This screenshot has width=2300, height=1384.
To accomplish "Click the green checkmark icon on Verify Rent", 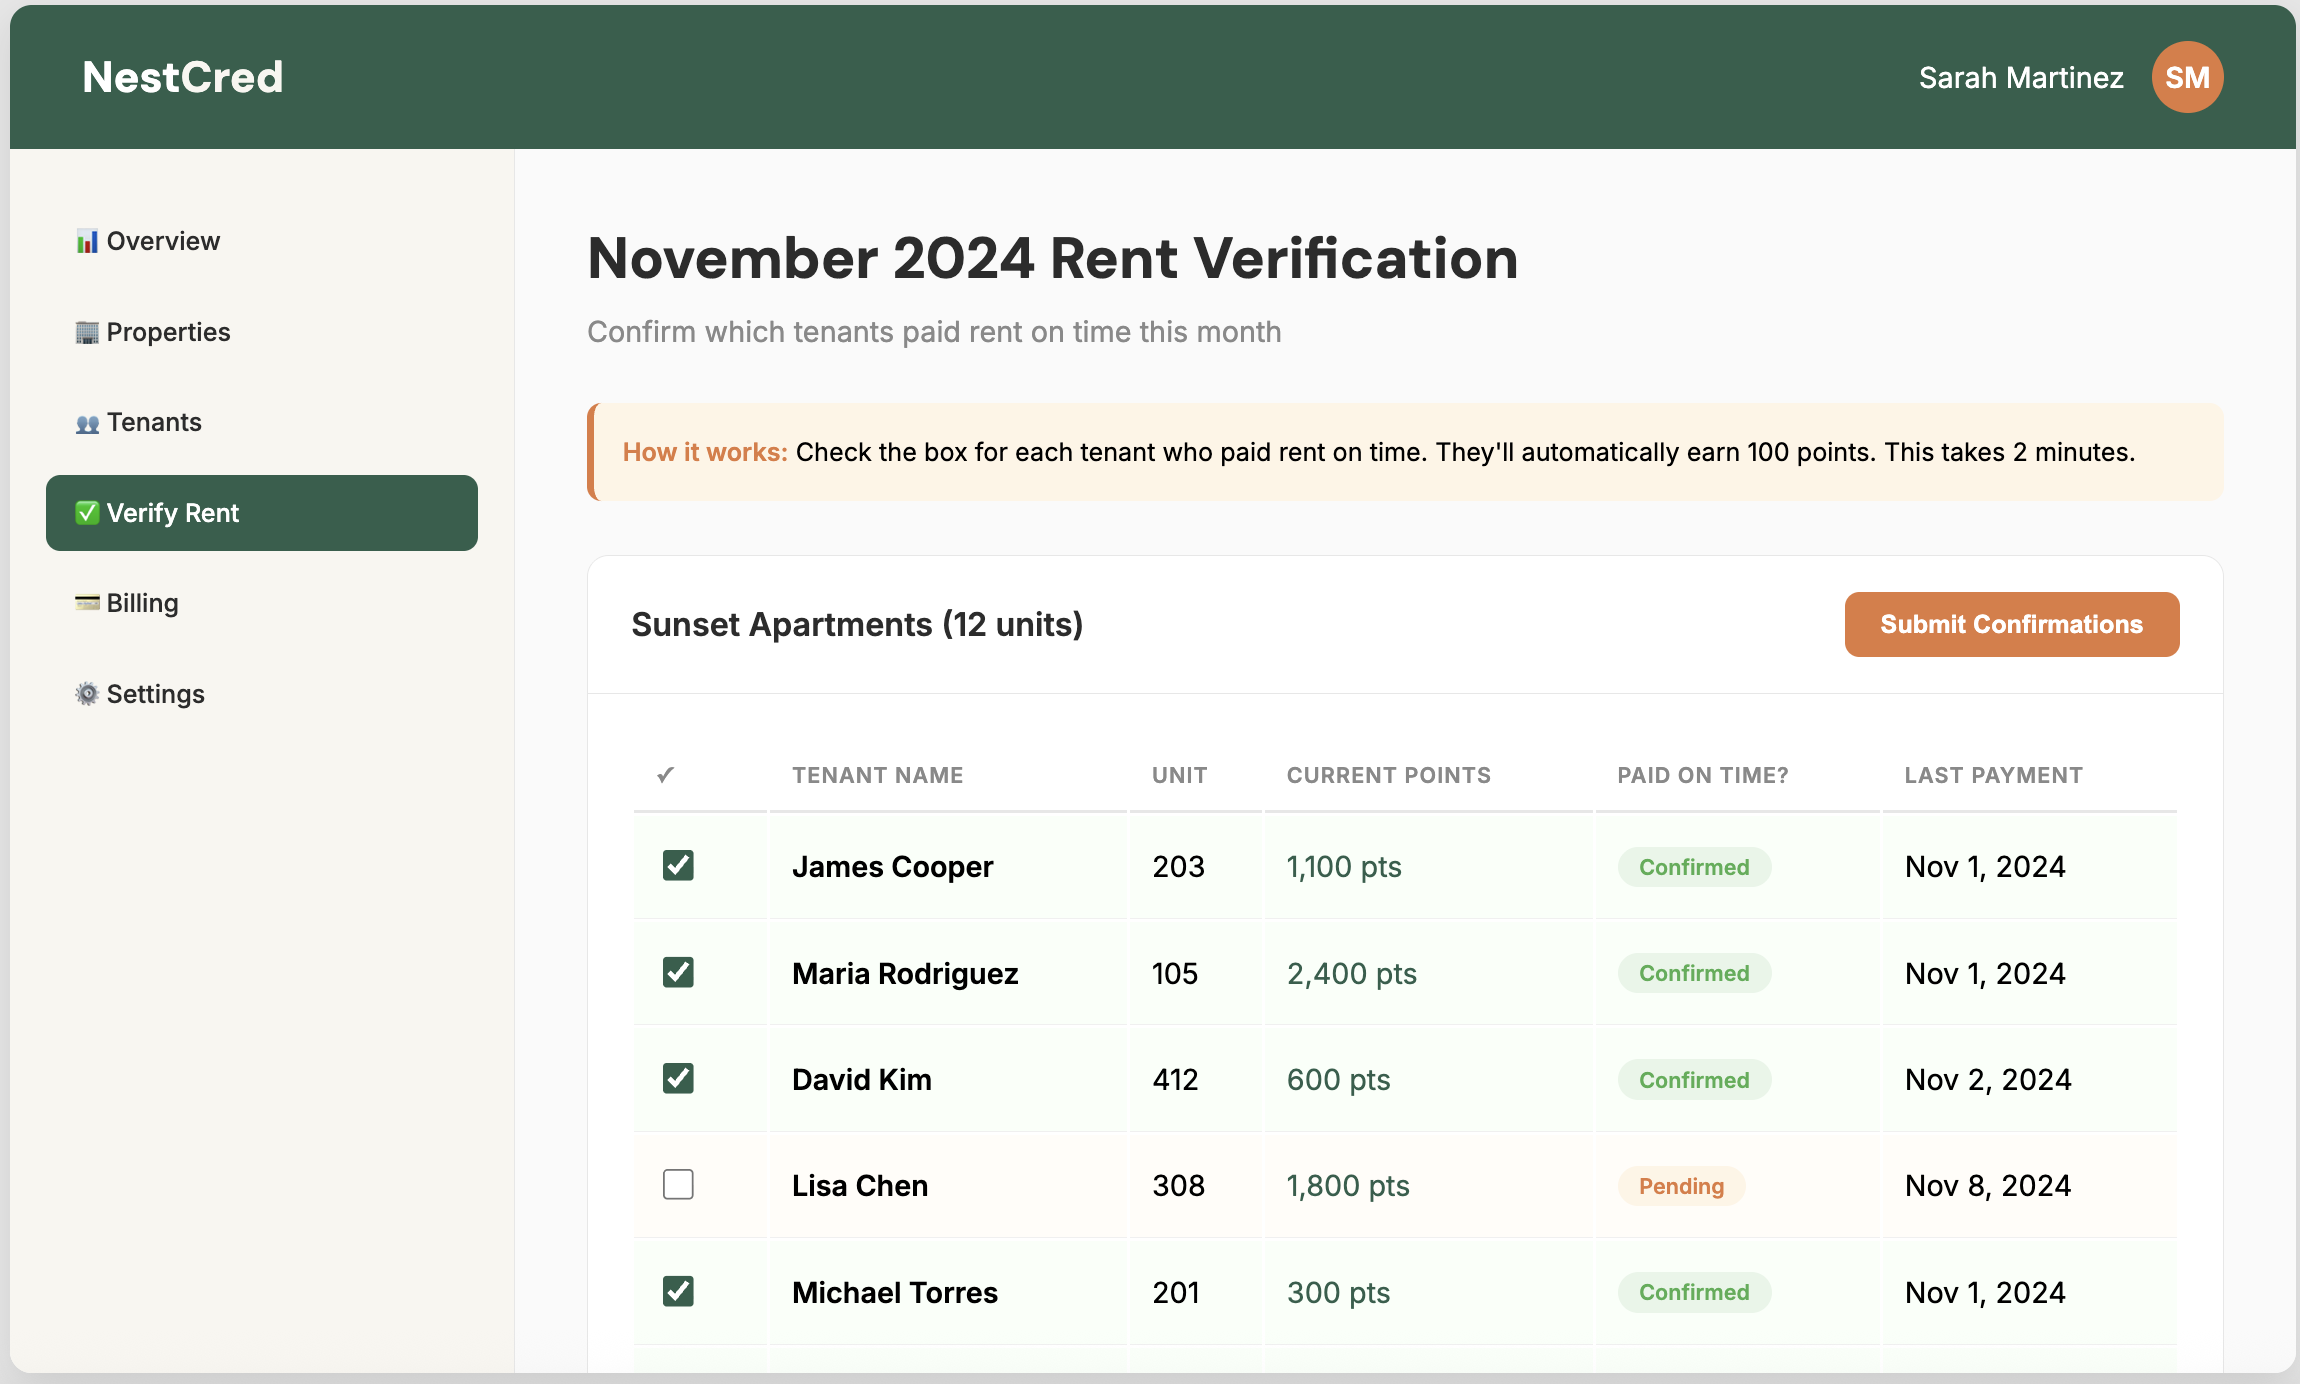I will pyautogui.click(x=86, y=513).
